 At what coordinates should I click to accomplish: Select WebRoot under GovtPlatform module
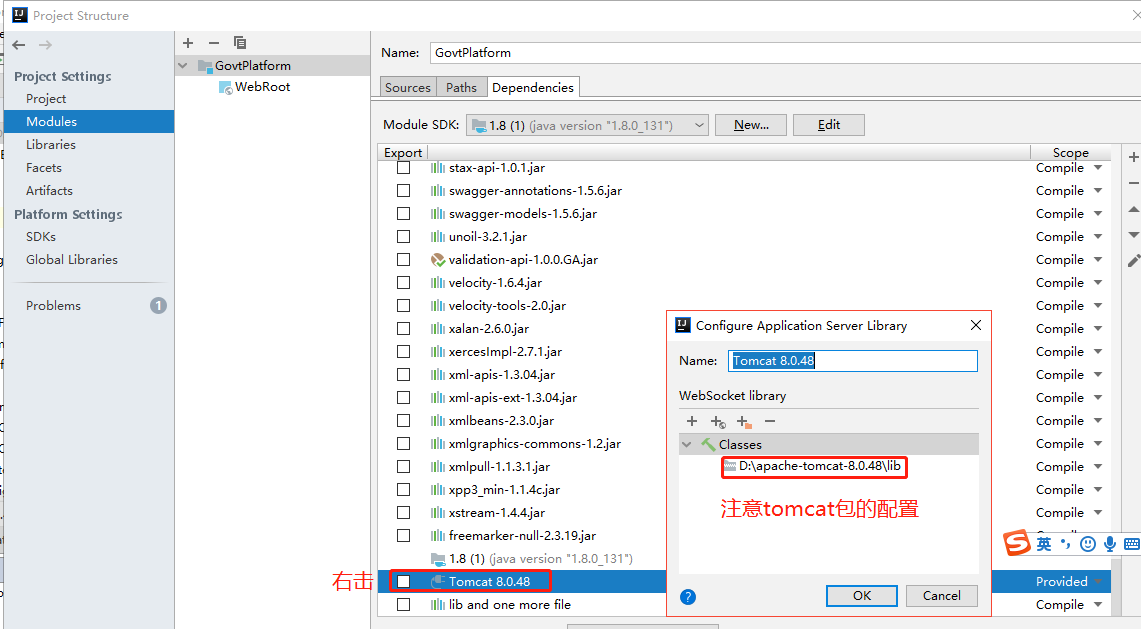(x=262, y=87)
